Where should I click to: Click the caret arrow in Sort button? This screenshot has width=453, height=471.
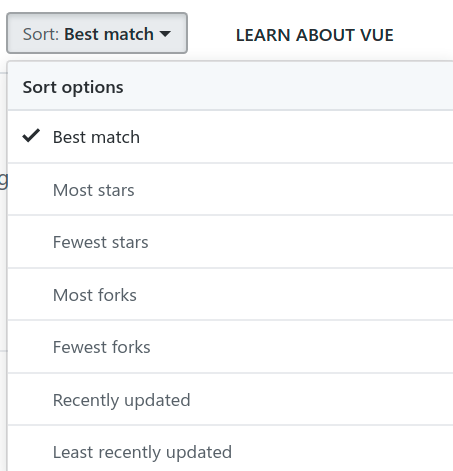(165, 34)
